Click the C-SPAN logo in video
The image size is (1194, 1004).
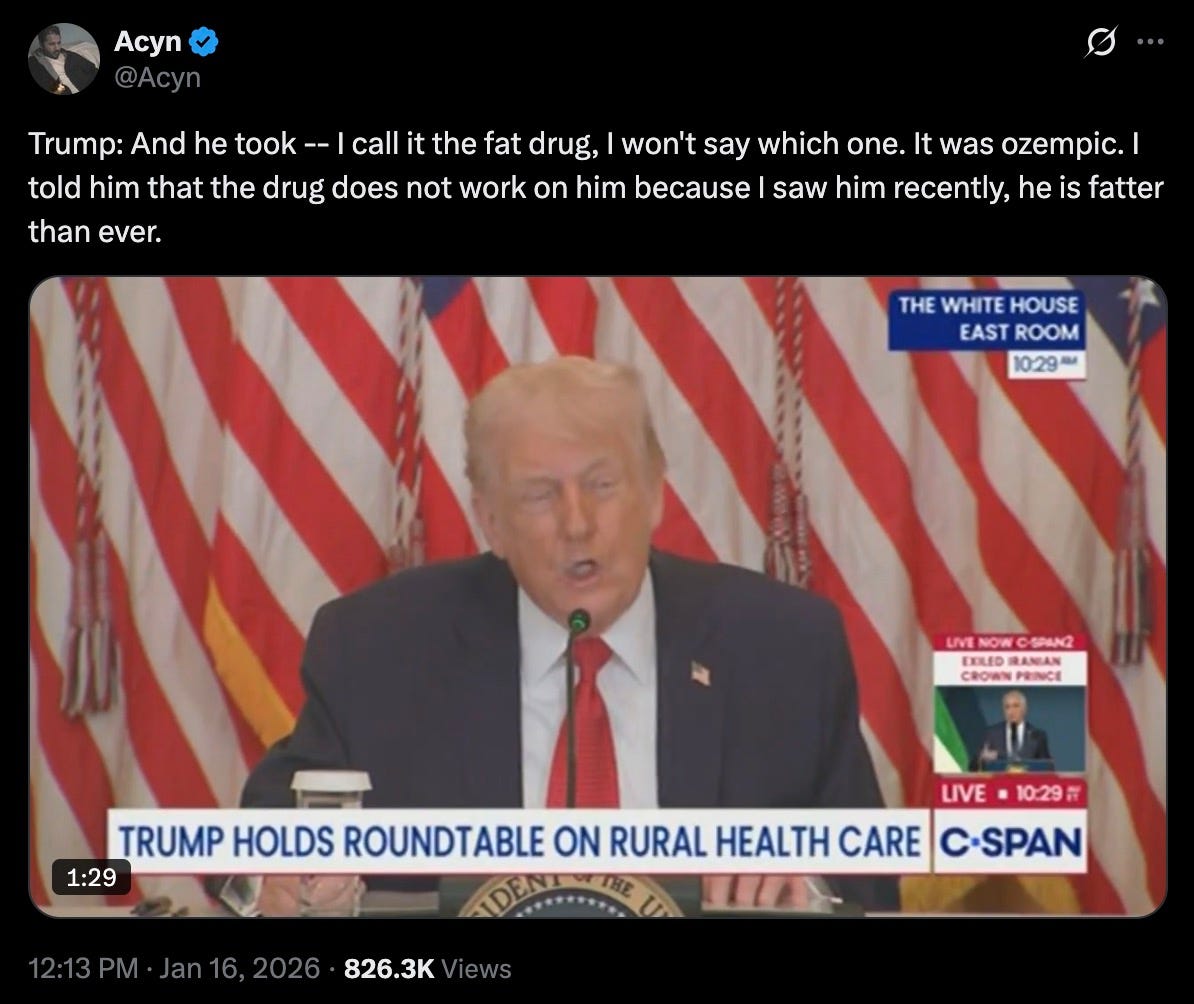pos(1010,843)
